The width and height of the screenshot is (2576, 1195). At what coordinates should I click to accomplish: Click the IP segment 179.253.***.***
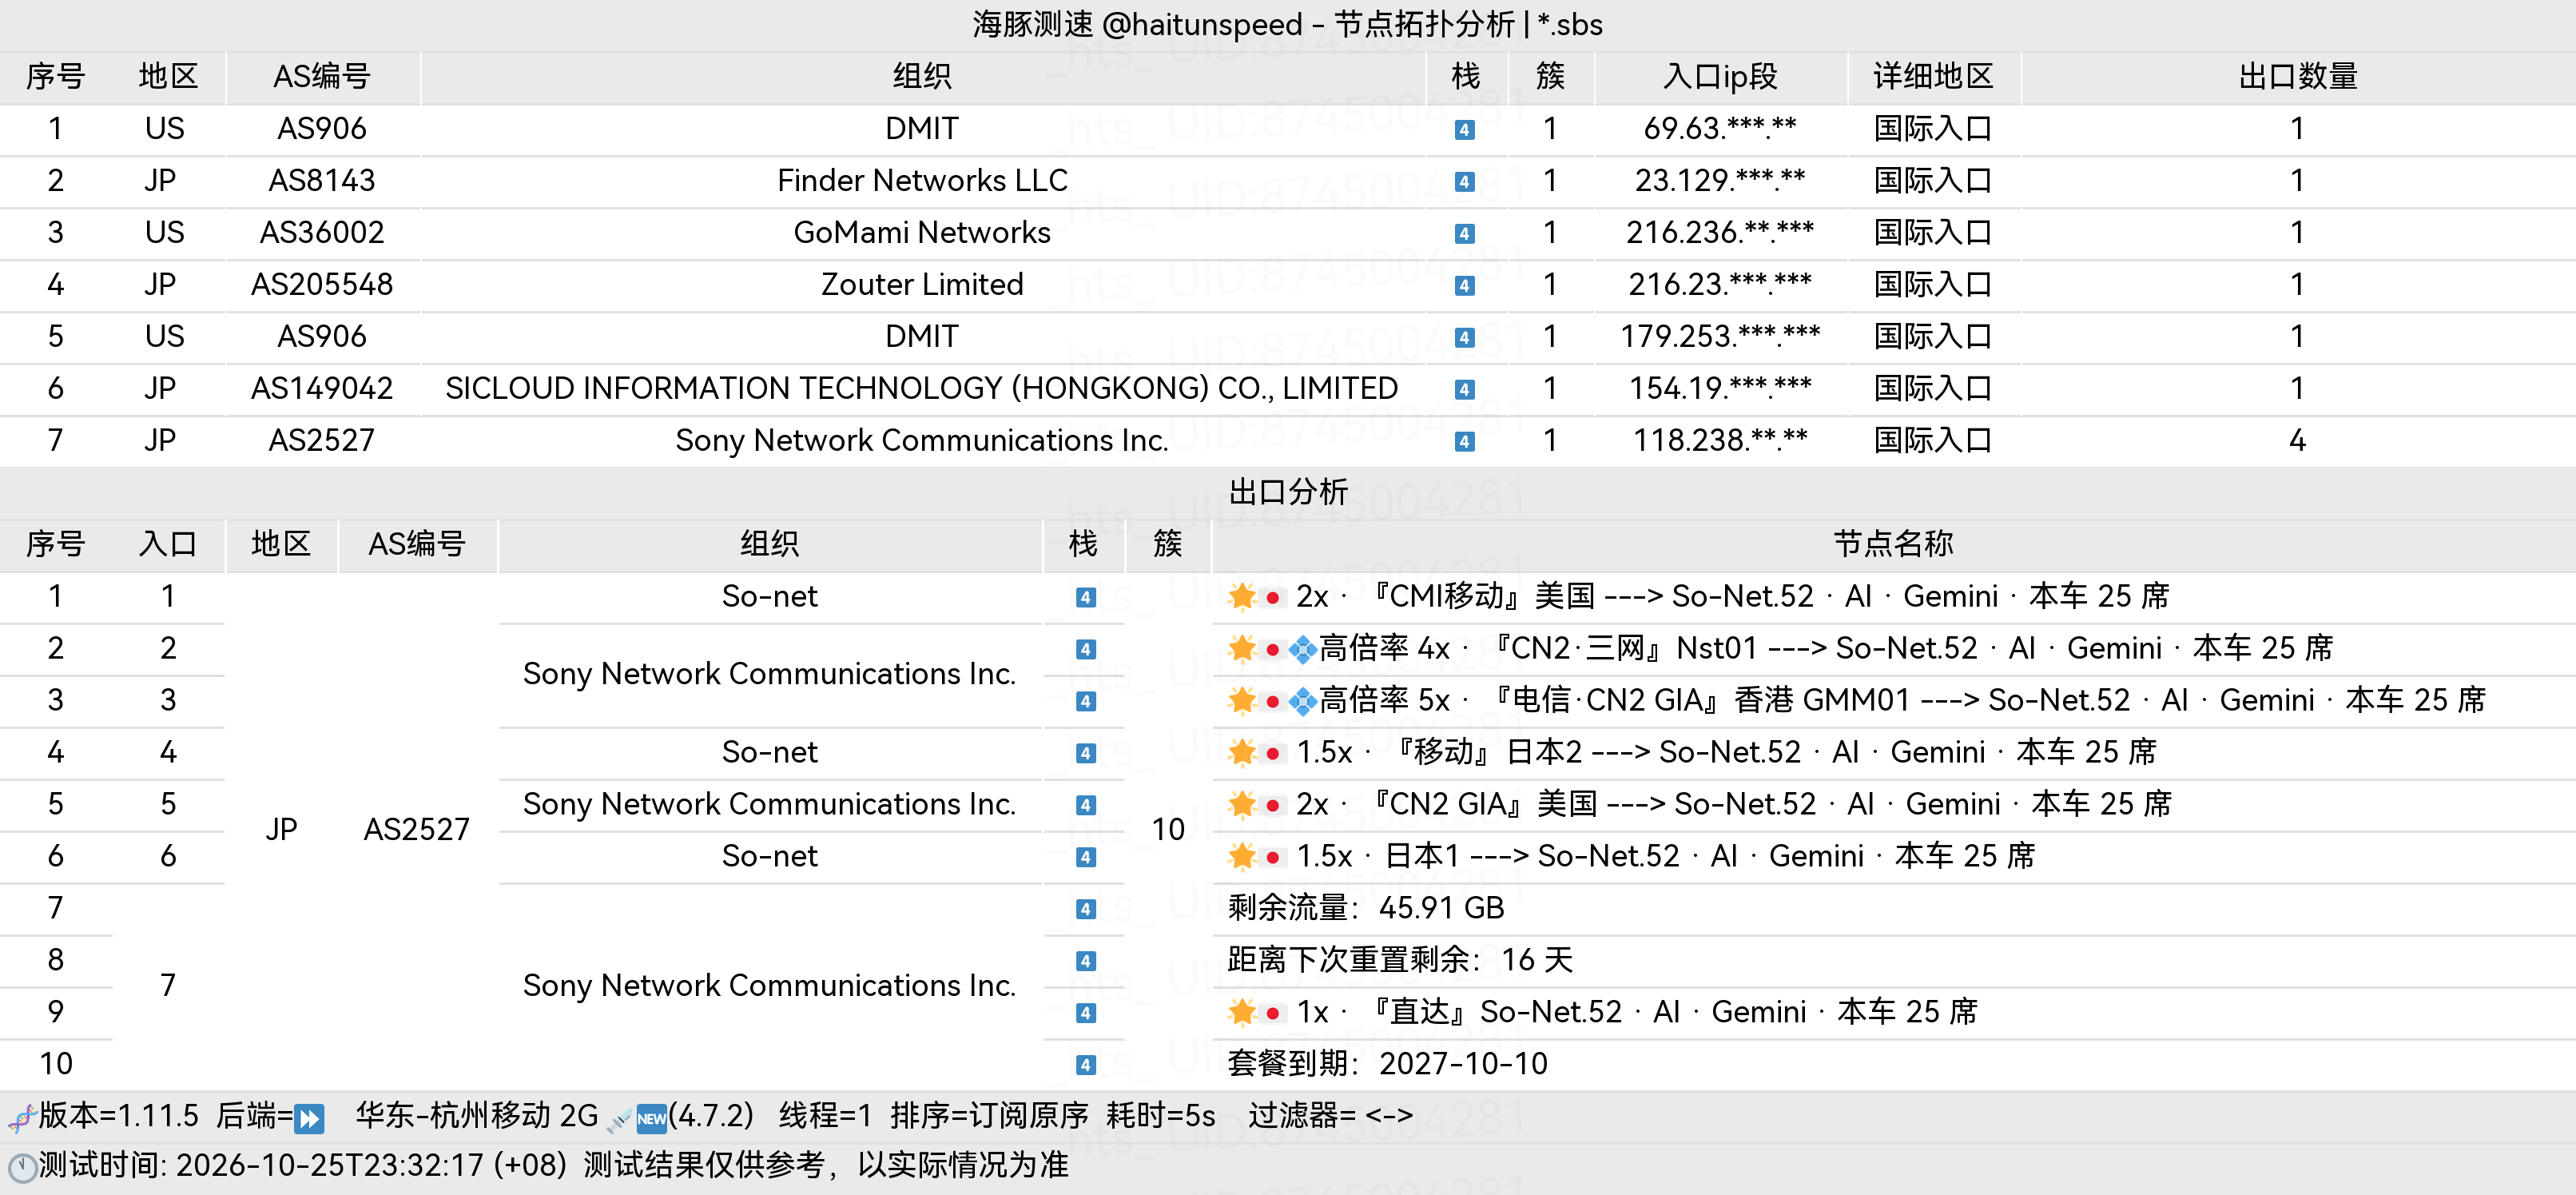1720,336
